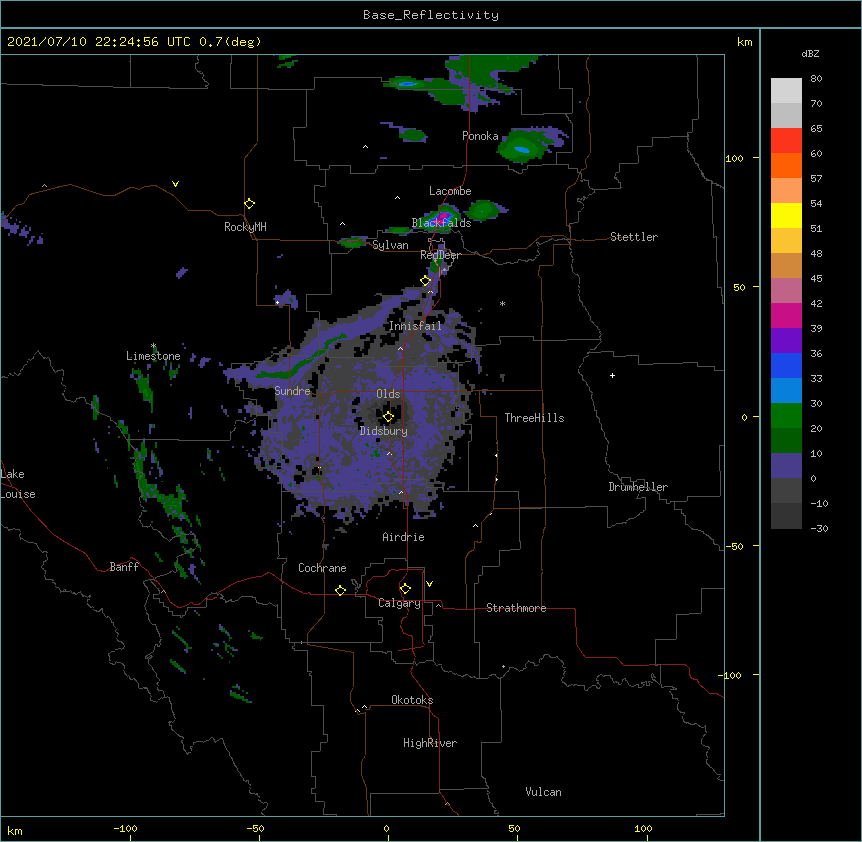Click the HighRiver label
The image size is (862, 842).
(x=430, y=743)
